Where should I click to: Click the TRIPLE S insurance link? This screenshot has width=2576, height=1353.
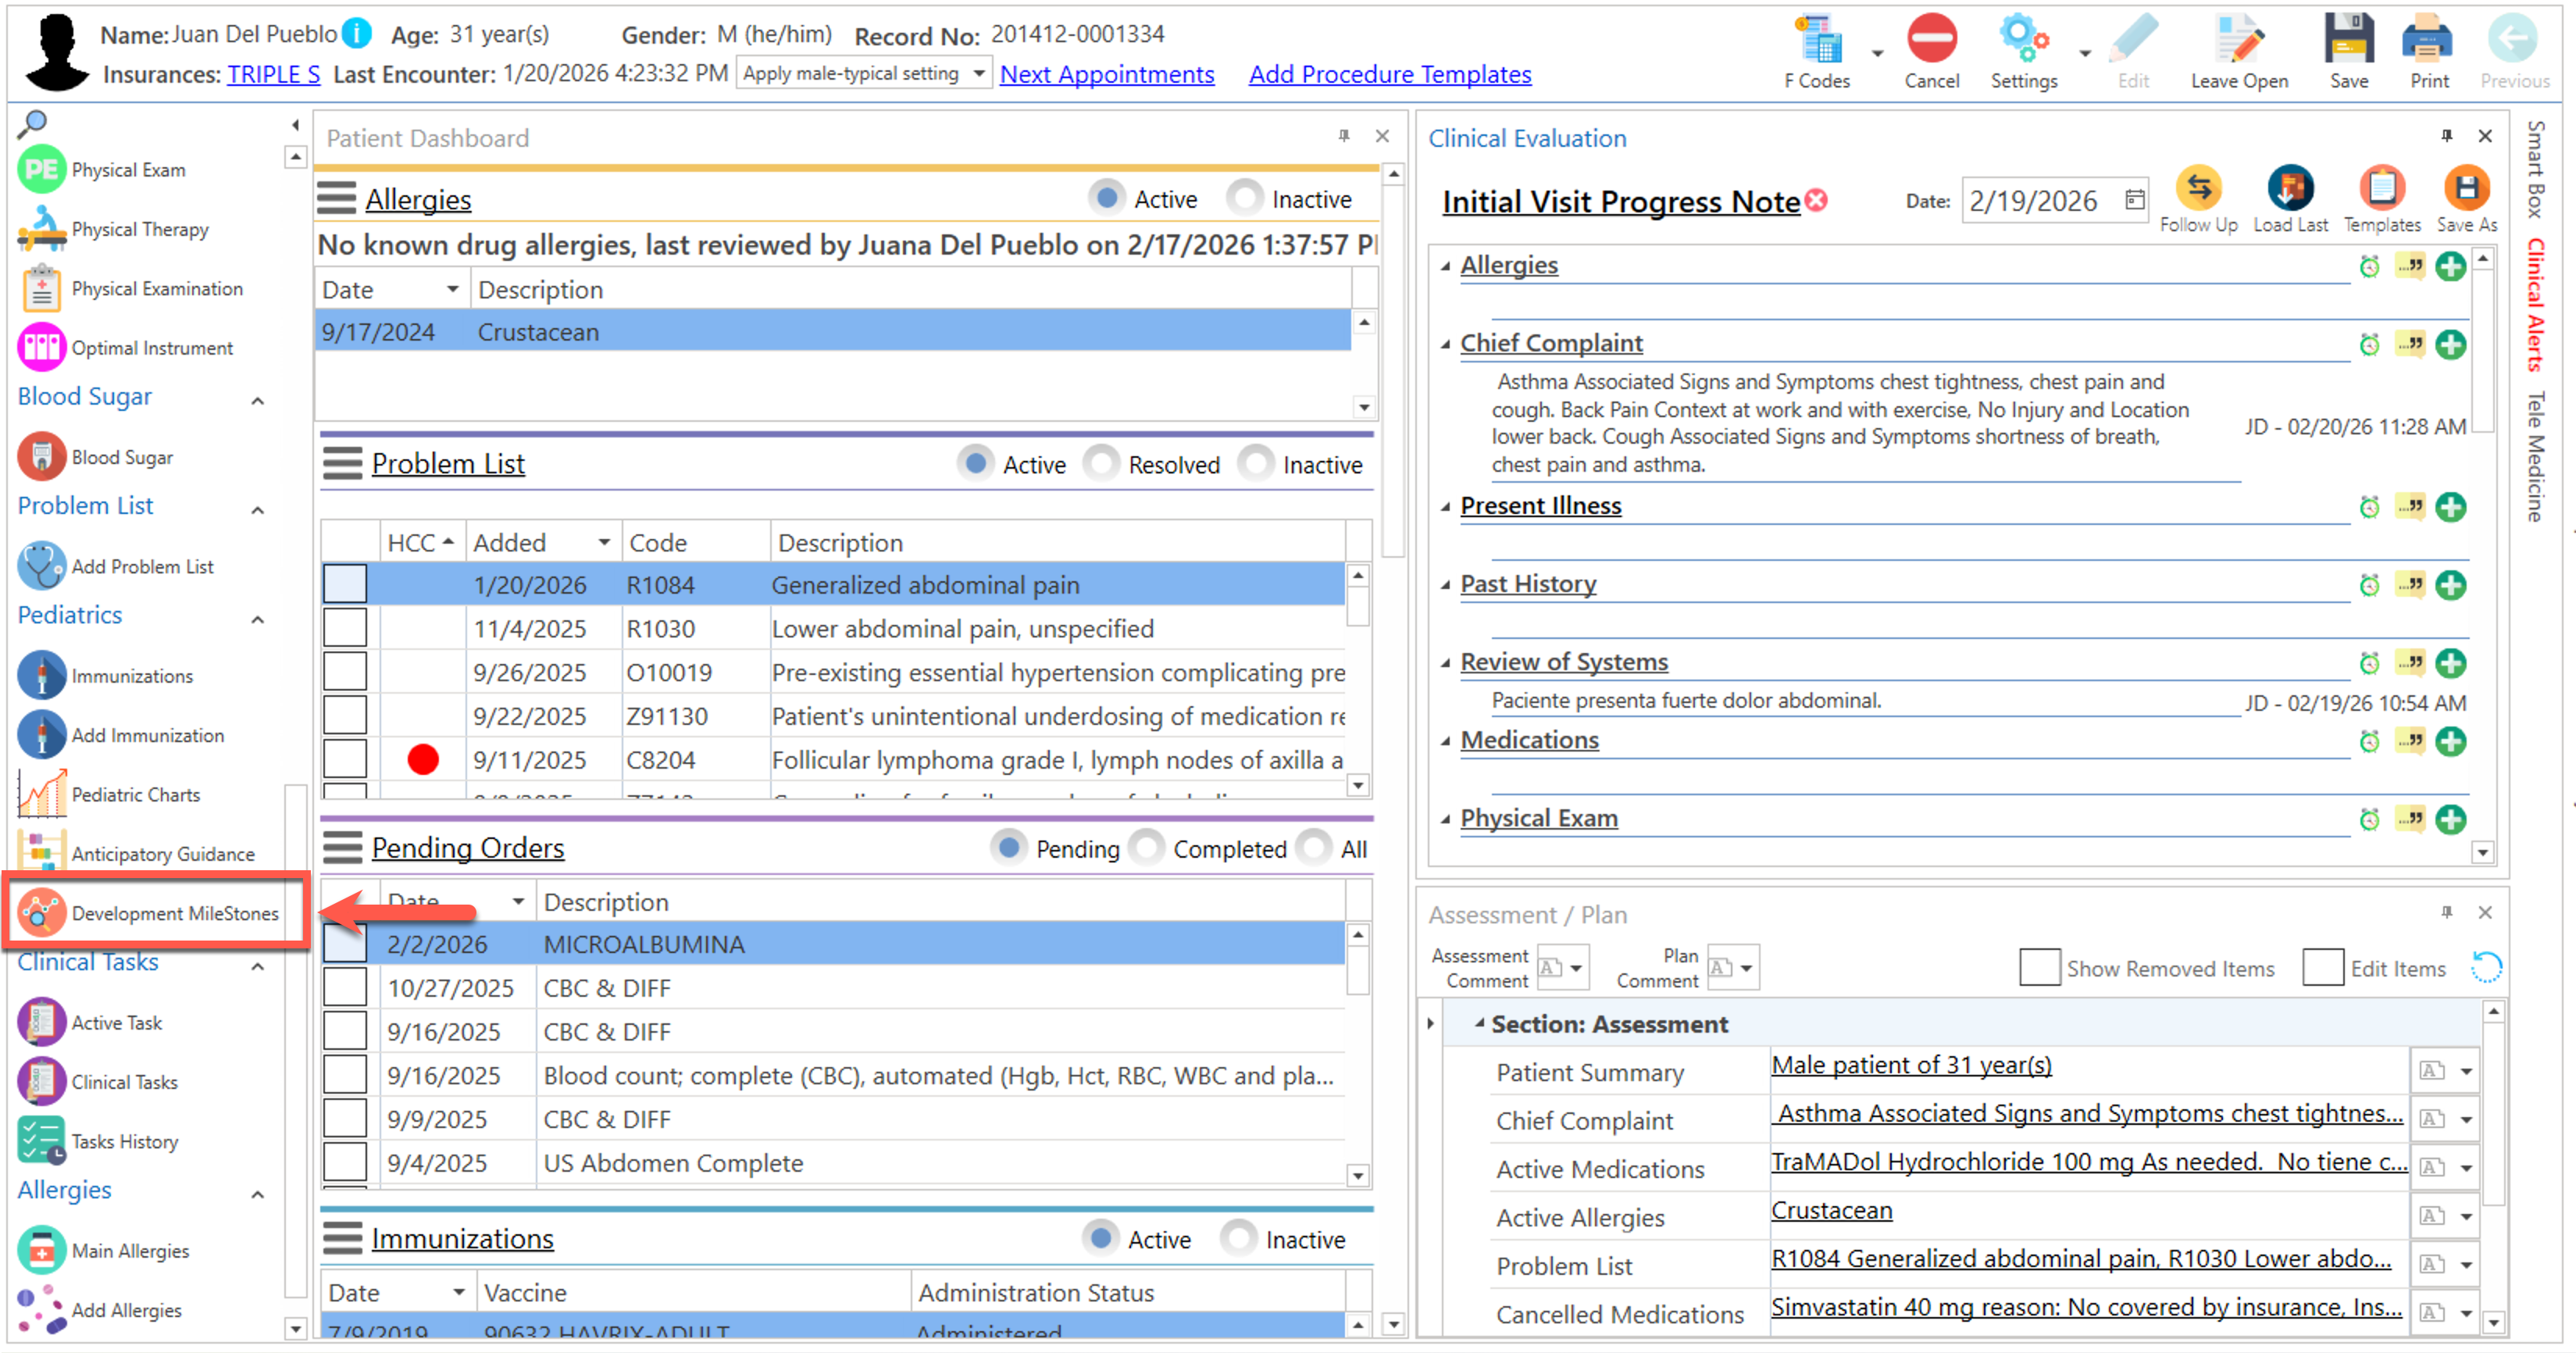click(x=273, y=74)
